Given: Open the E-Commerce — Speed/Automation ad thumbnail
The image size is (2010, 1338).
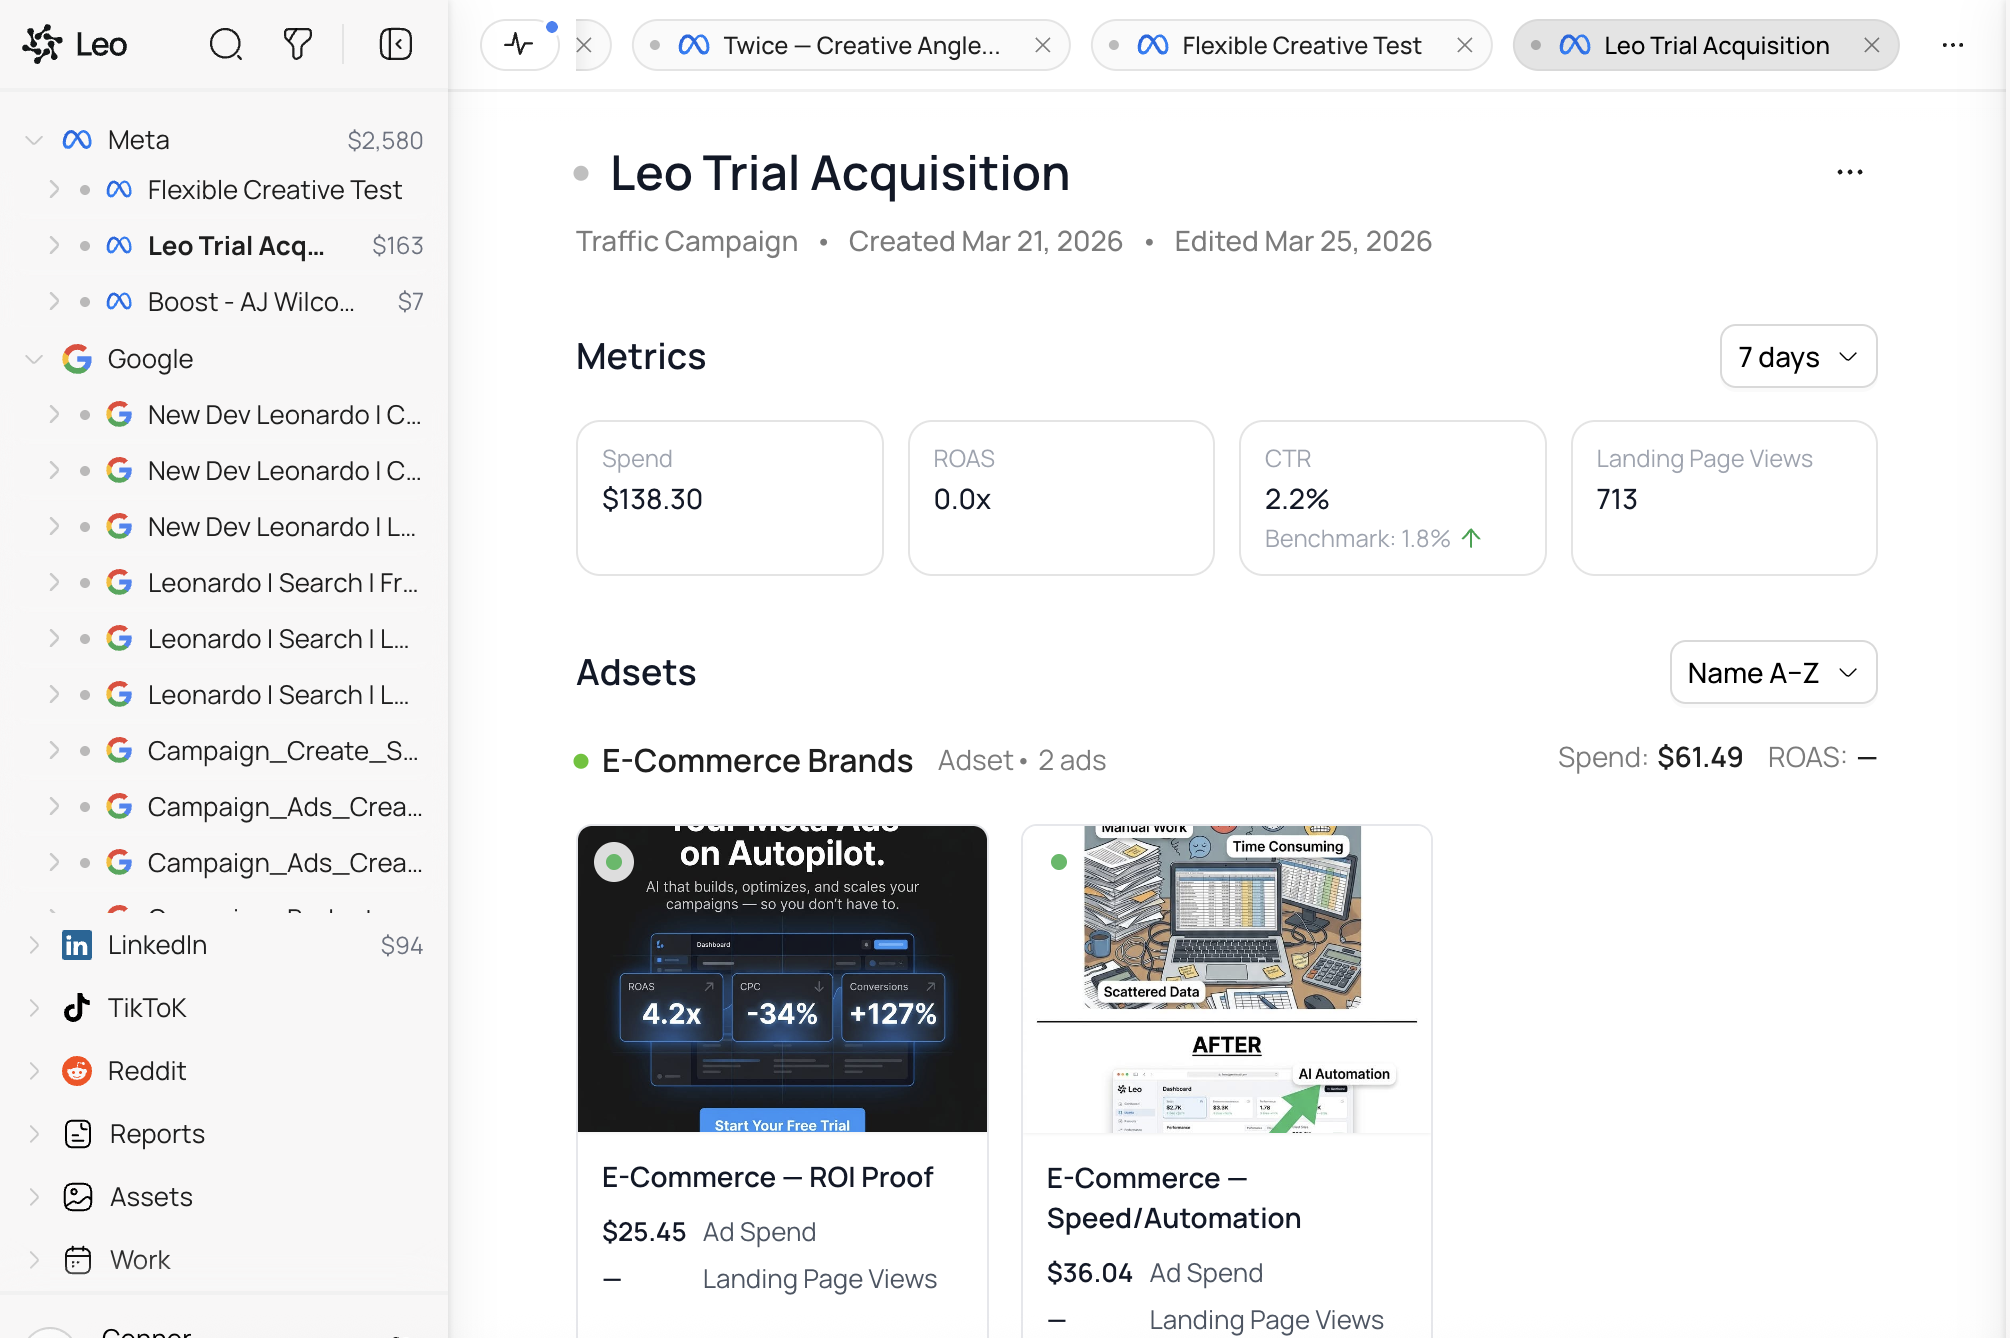Looking at the screenshot, I should click(x=1225, y=978).
